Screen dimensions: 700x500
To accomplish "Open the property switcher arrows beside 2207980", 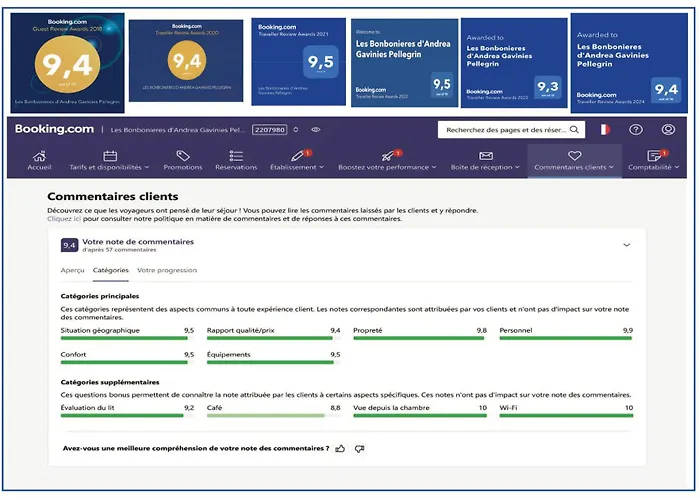I will point(296,129).
